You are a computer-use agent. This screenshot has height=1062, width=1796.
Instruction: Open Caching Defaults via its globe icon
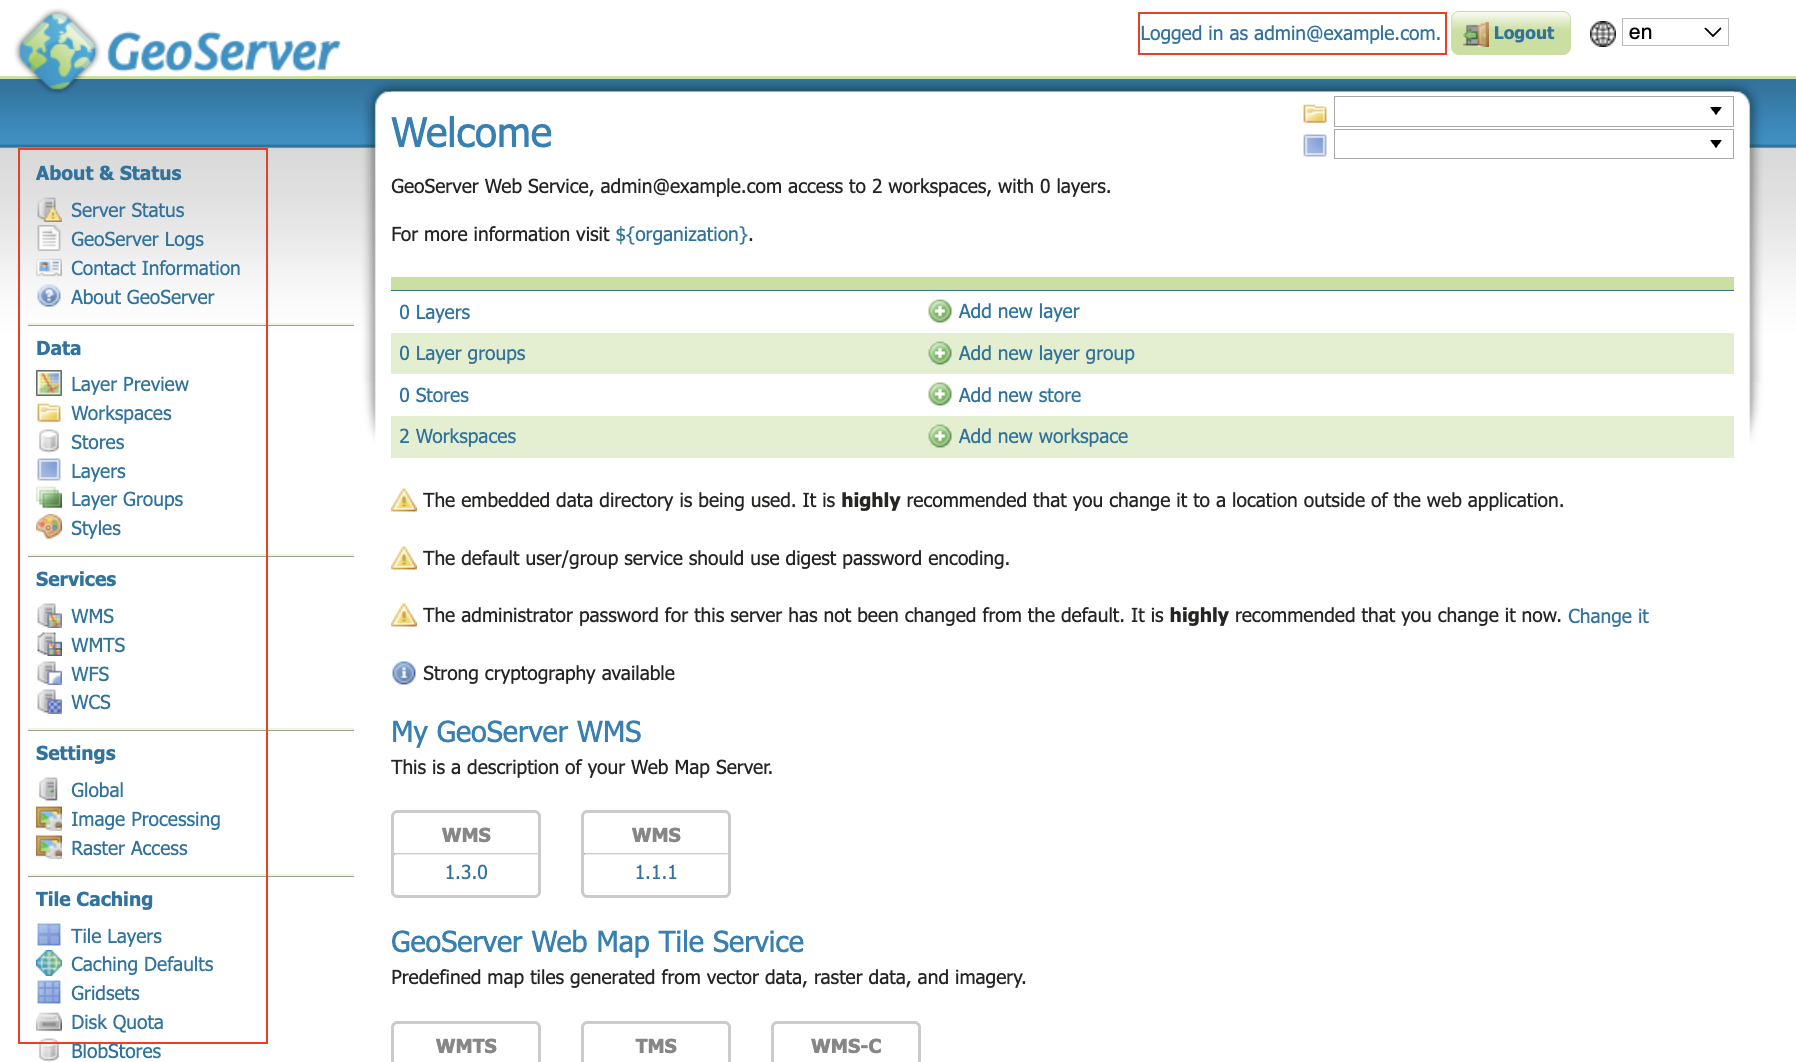pos(48,963)
